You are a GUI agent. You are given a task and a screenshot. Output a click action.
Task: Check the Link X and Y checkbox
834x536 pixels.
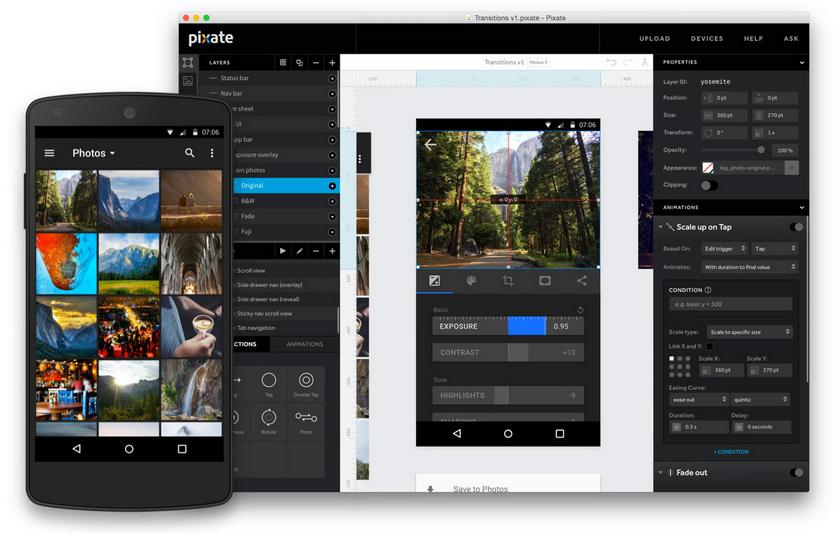tap(710, 347)
